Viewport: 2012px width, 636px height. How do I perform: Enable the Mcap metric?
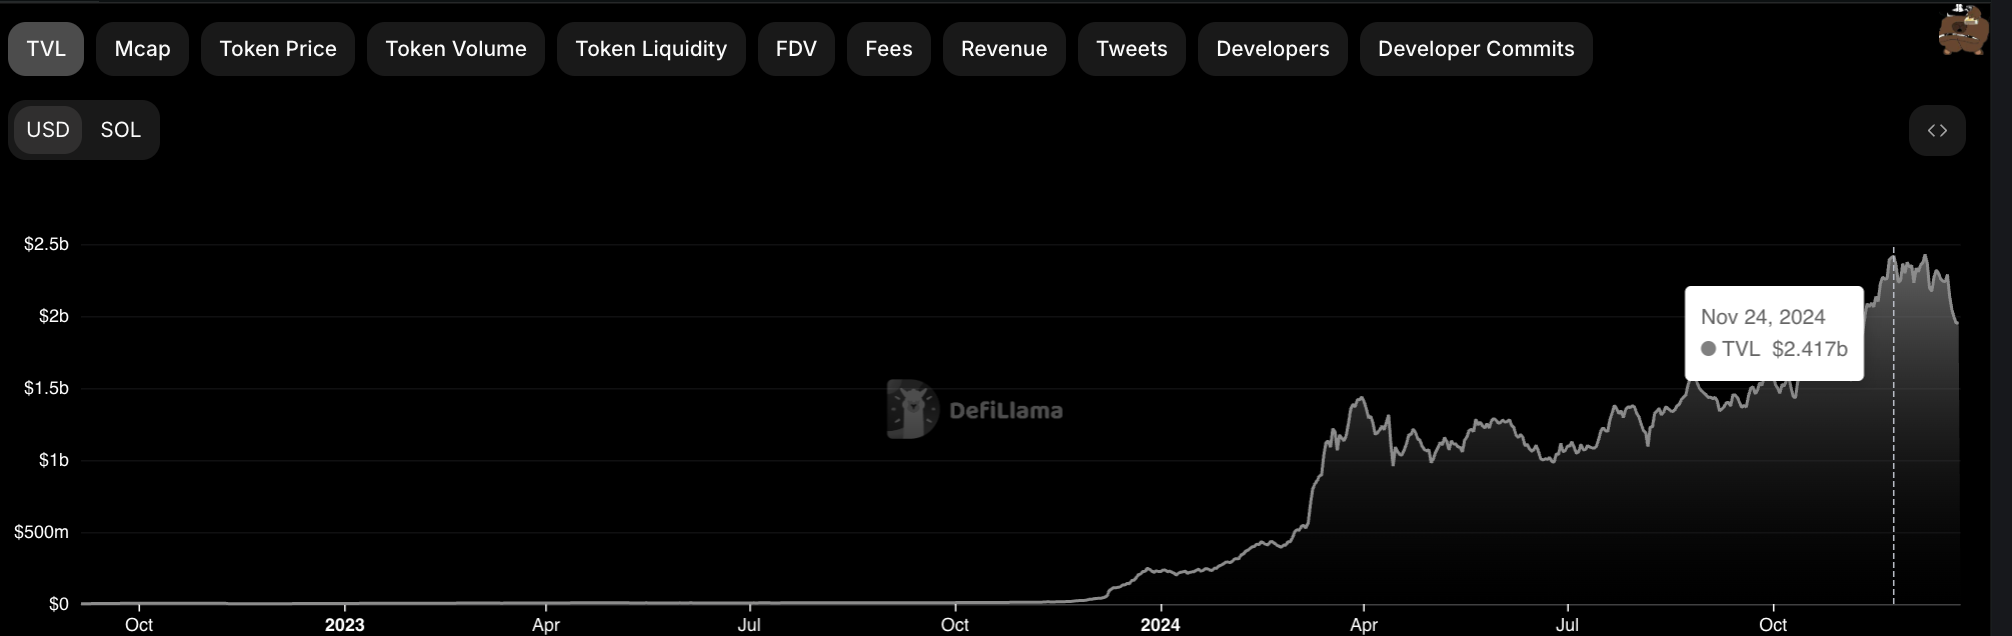click(x=142, y=49)
